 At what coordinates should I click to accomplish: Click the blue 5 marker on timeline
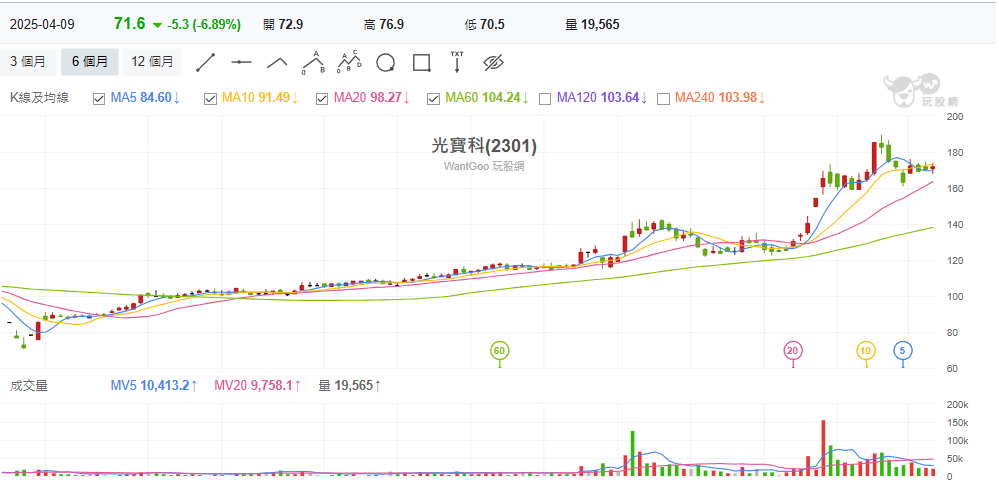point(902,350)
